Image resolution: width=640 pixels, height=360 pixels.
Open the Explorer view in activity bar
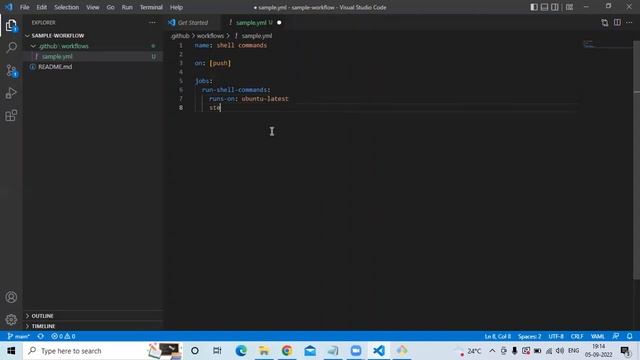[x=11, y=25]
